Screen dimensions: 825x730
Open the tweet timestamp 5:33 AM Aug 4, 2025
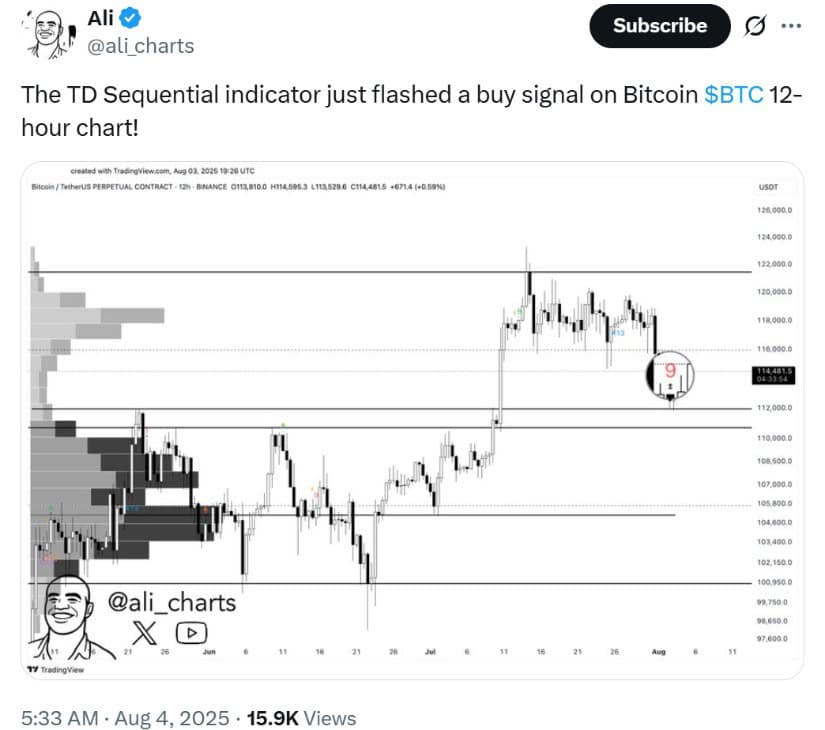click(125, 718)
